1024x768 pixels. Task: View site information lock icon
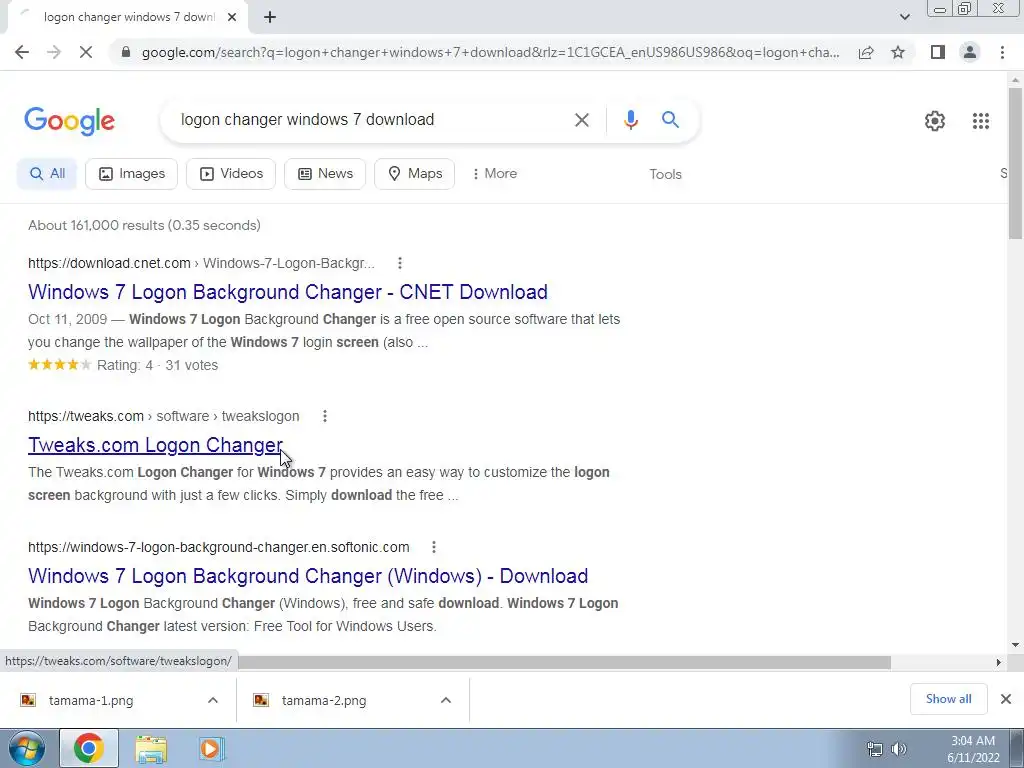click(x=126, y=52)
